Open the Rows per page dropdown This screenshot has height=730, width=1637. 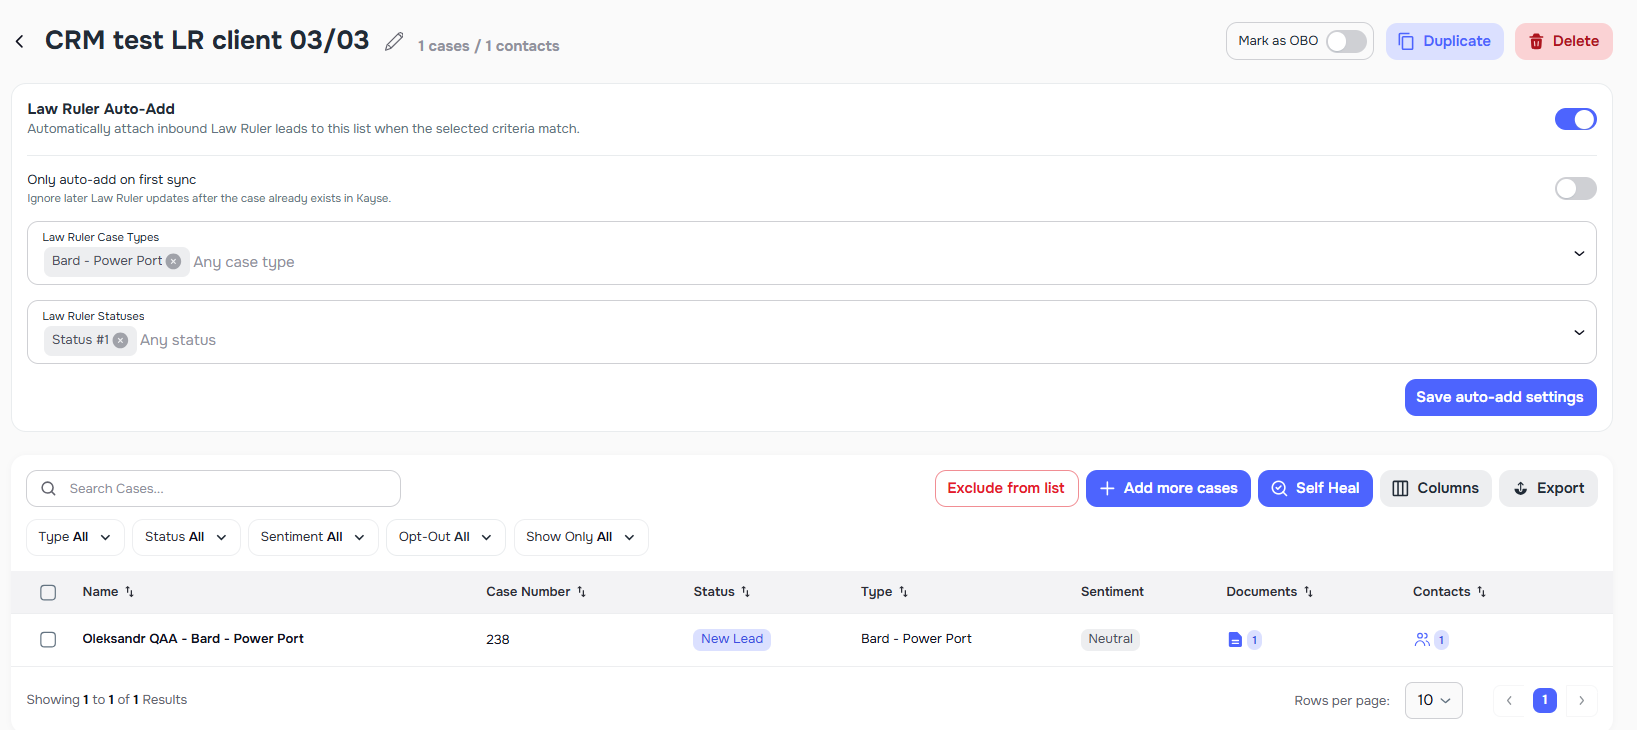click(1433, 700)
